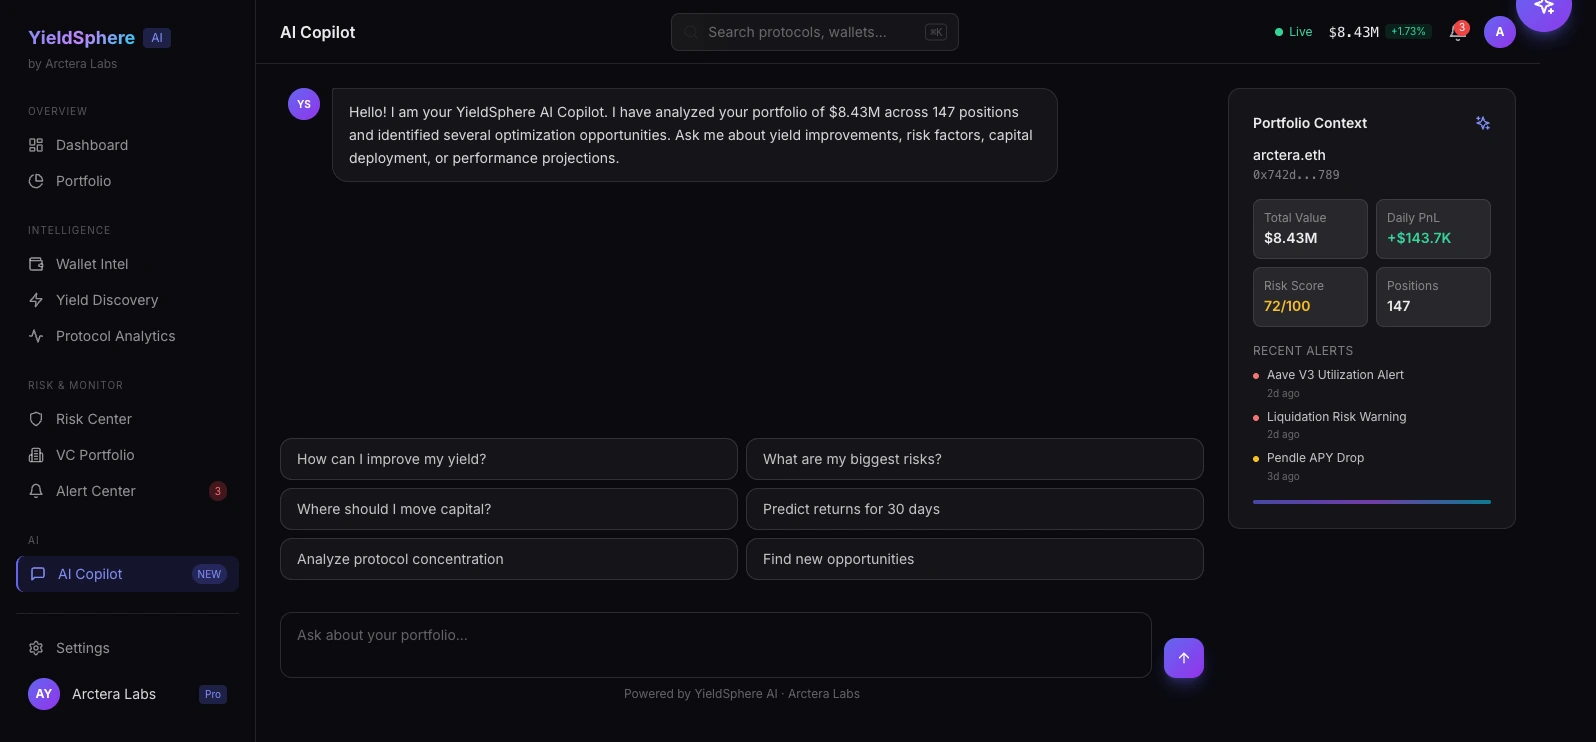The height and width of the screenshot is (742, 1596).
Task: Click the VC Portfolio building icon
Action: pyautogui.click(x=36, y=455)
